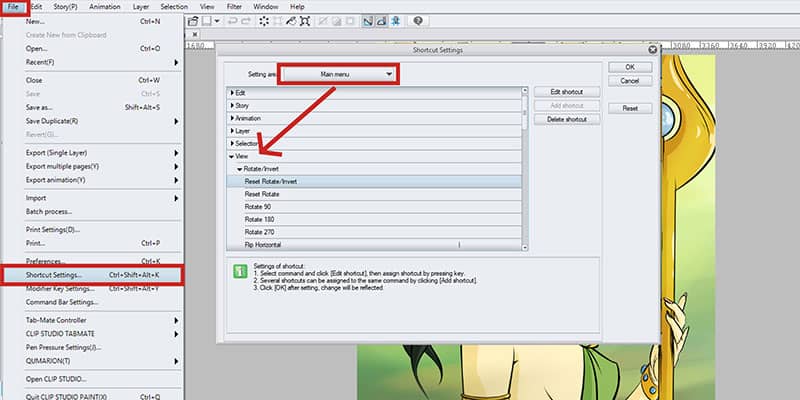Open the Save Duplicate(R) submenu
Screen dimensions: 800x400
coord(93,121)
